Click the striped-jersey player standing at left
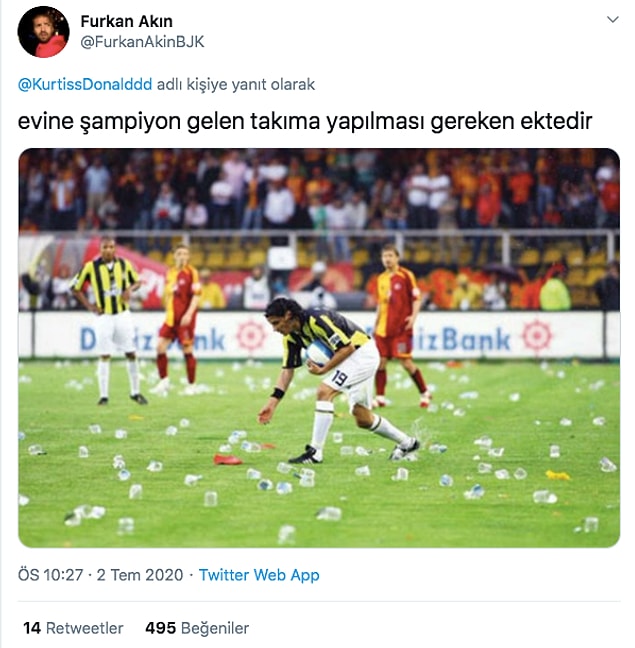Screen dimensions: 635x648 [x=108, y=320]
